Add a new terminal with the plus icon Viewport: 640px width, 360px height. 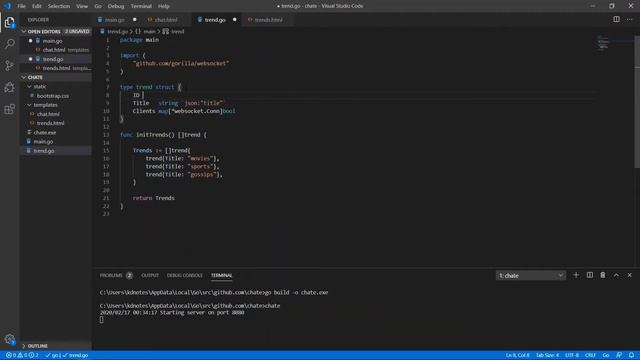(576, 275)
